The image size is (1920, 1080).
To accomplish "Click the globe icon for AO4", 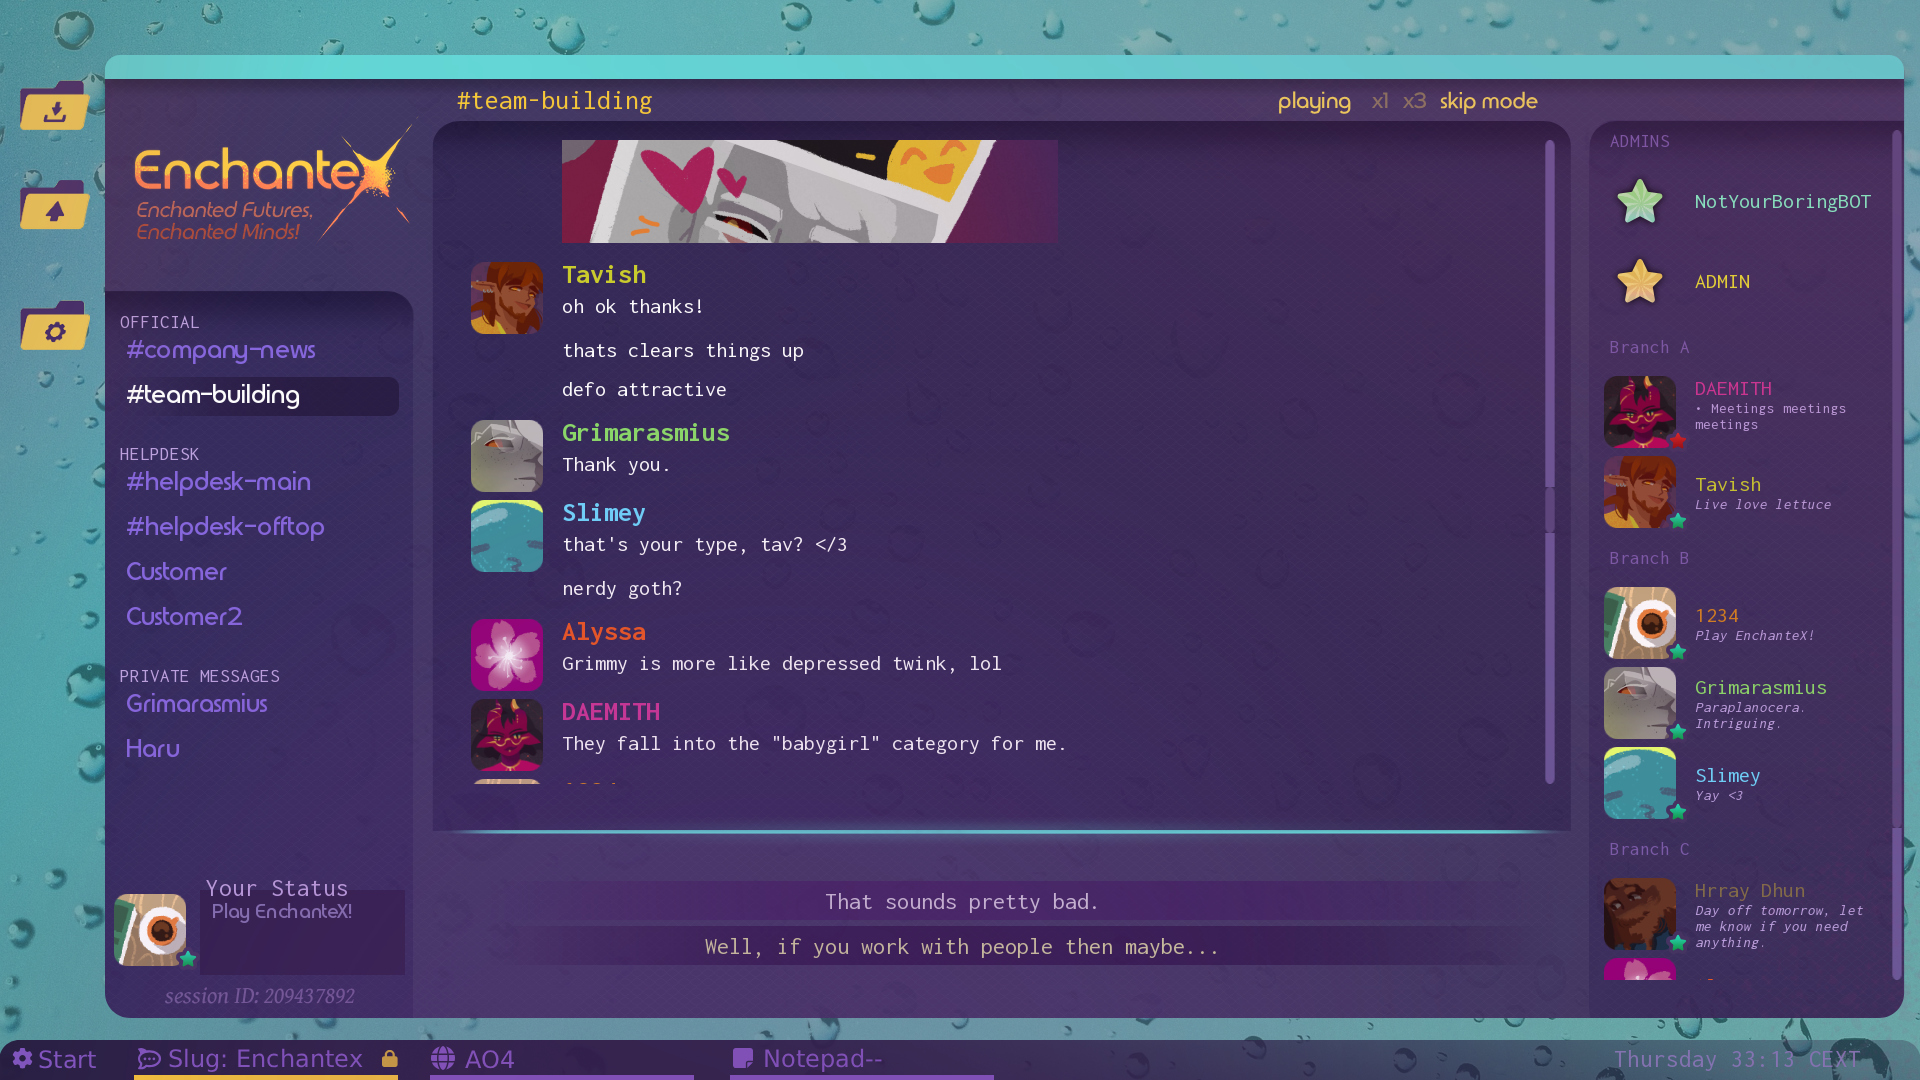I will (x=443, y=1058).
